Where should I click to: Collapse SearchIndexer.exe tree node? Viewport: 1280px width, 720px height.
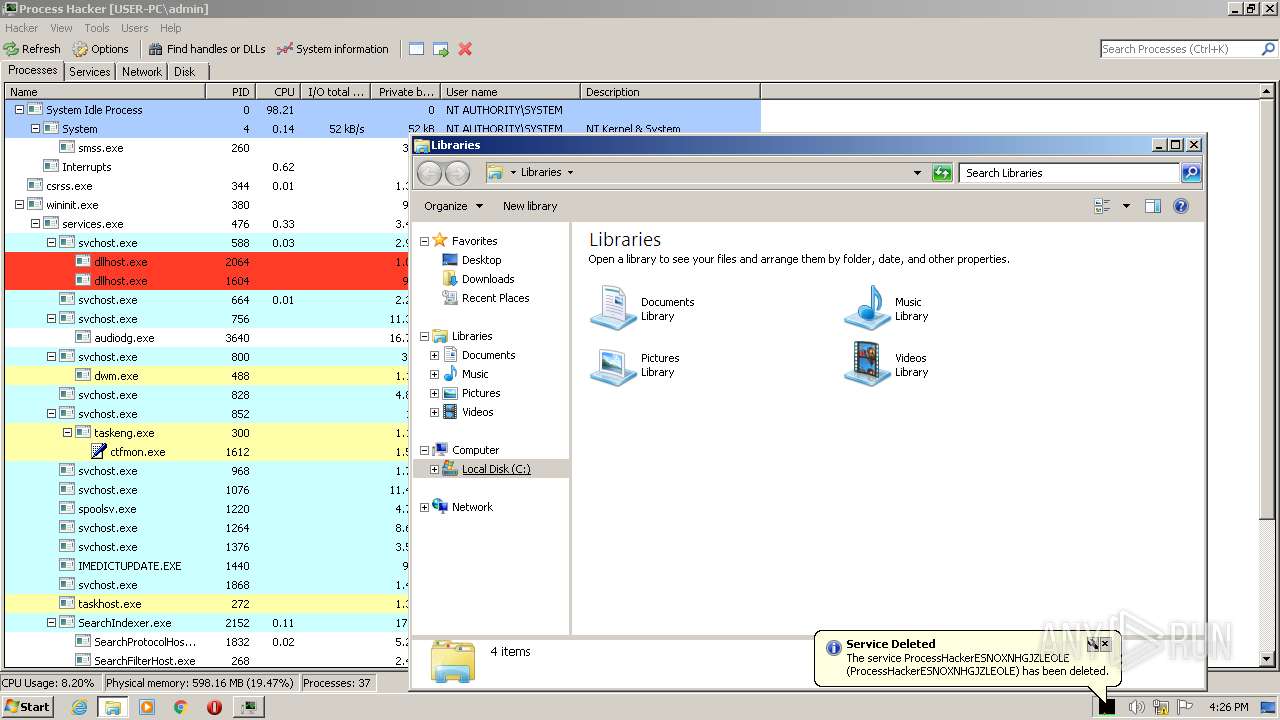pyautogui.click(x=52, y=623)
